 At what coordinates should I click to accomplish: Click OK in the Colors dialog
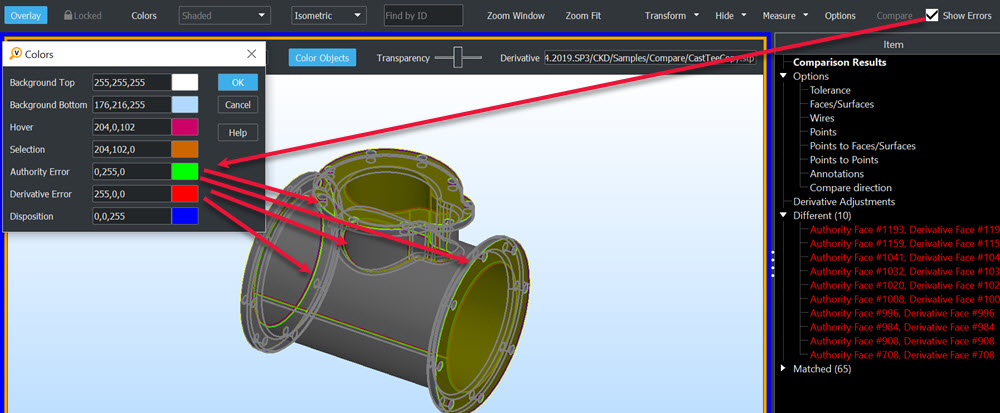click(x=237, y=82)
